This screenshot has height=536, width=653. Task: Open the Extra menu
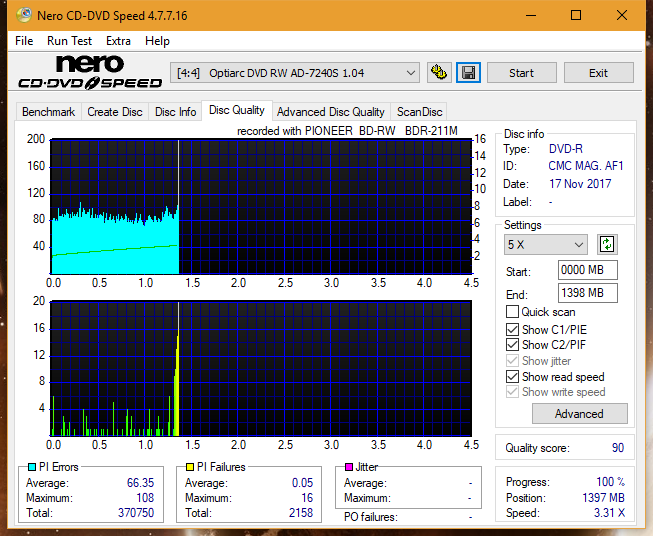coord(118,41)
